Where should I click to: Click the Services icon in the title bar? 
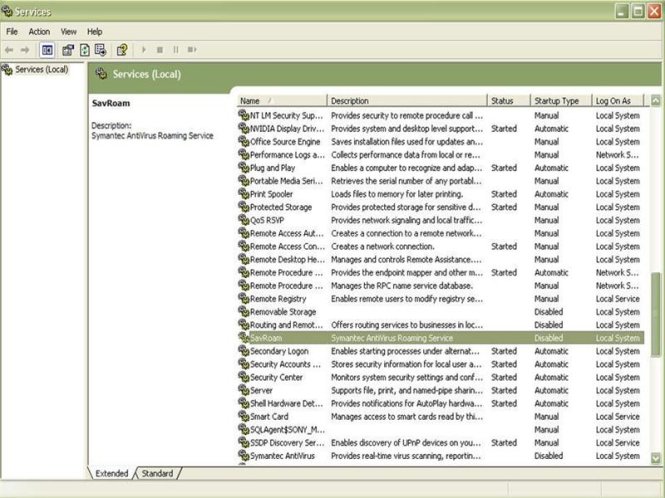point(7,11)
